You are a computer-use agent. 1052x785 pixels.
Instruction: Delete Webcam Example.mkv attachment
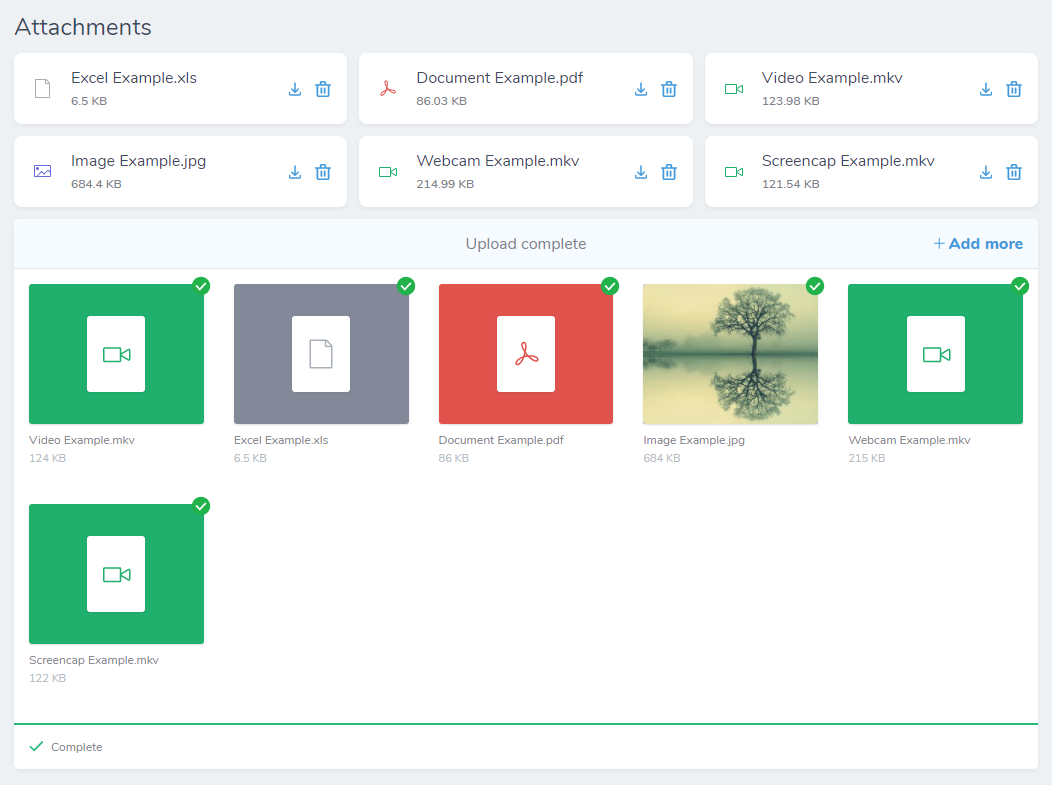pyautogui.click(x=669, y=172)
